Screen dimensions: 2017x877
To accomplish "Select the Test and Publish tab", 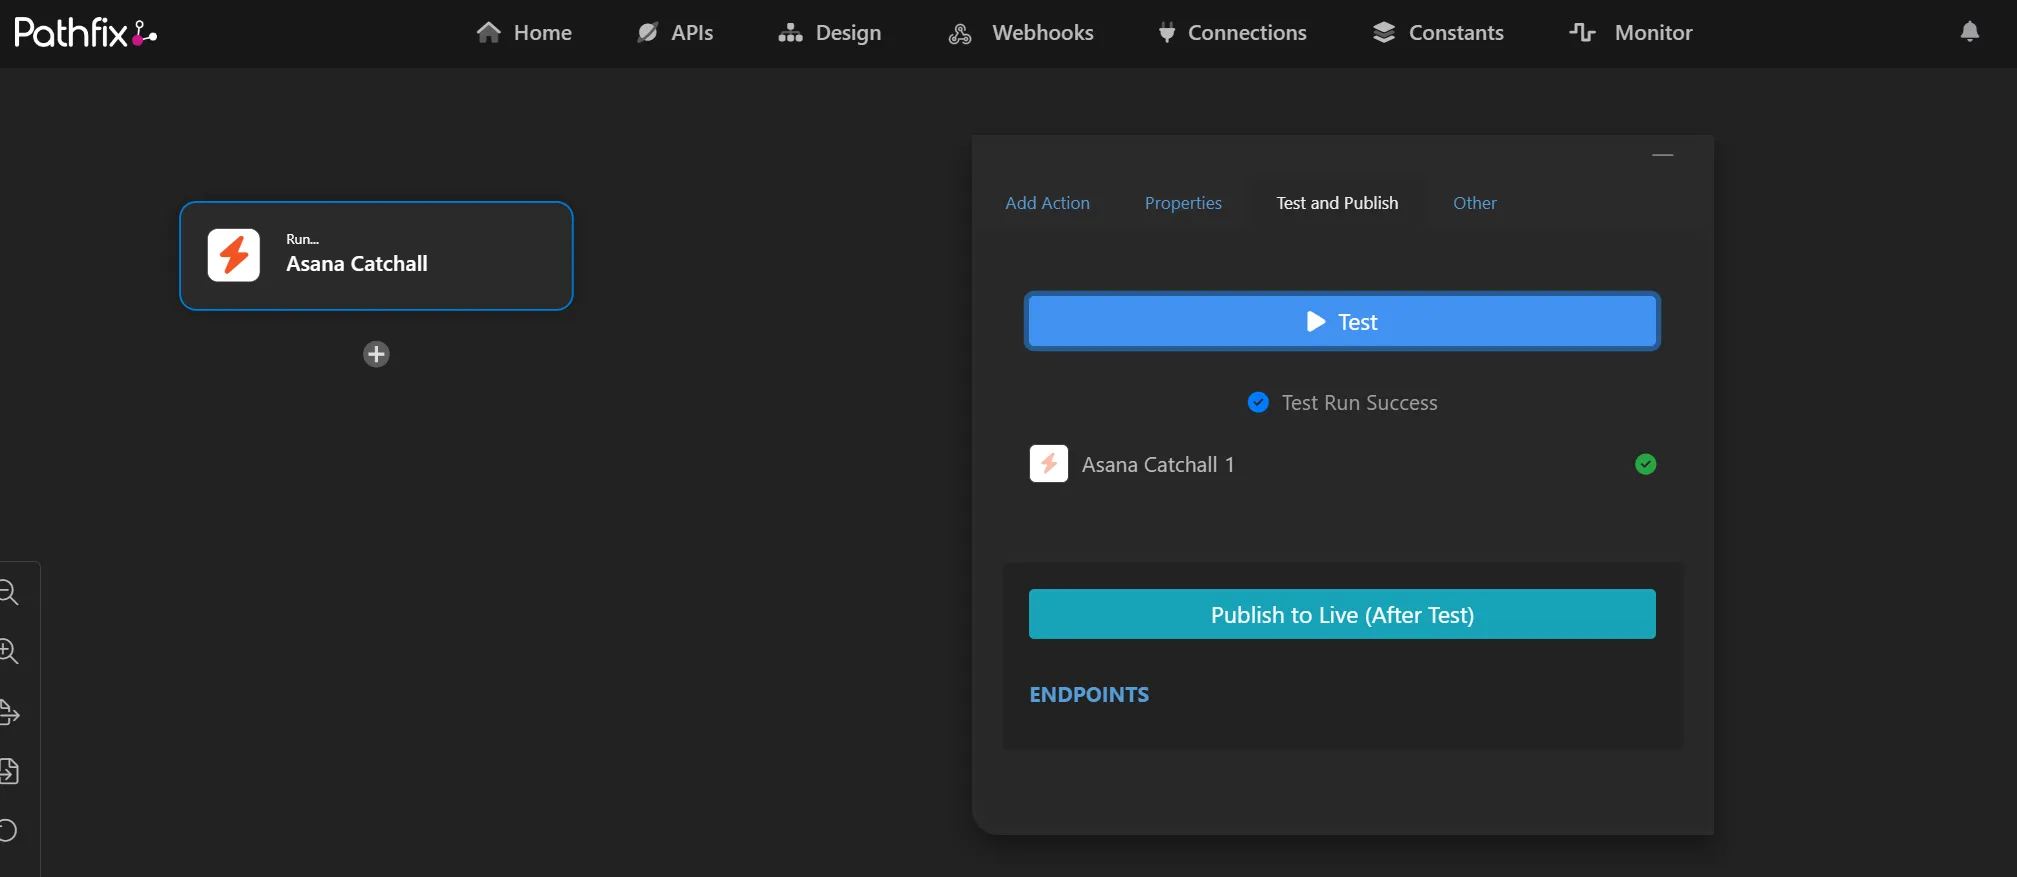I will pos(1337,203).
